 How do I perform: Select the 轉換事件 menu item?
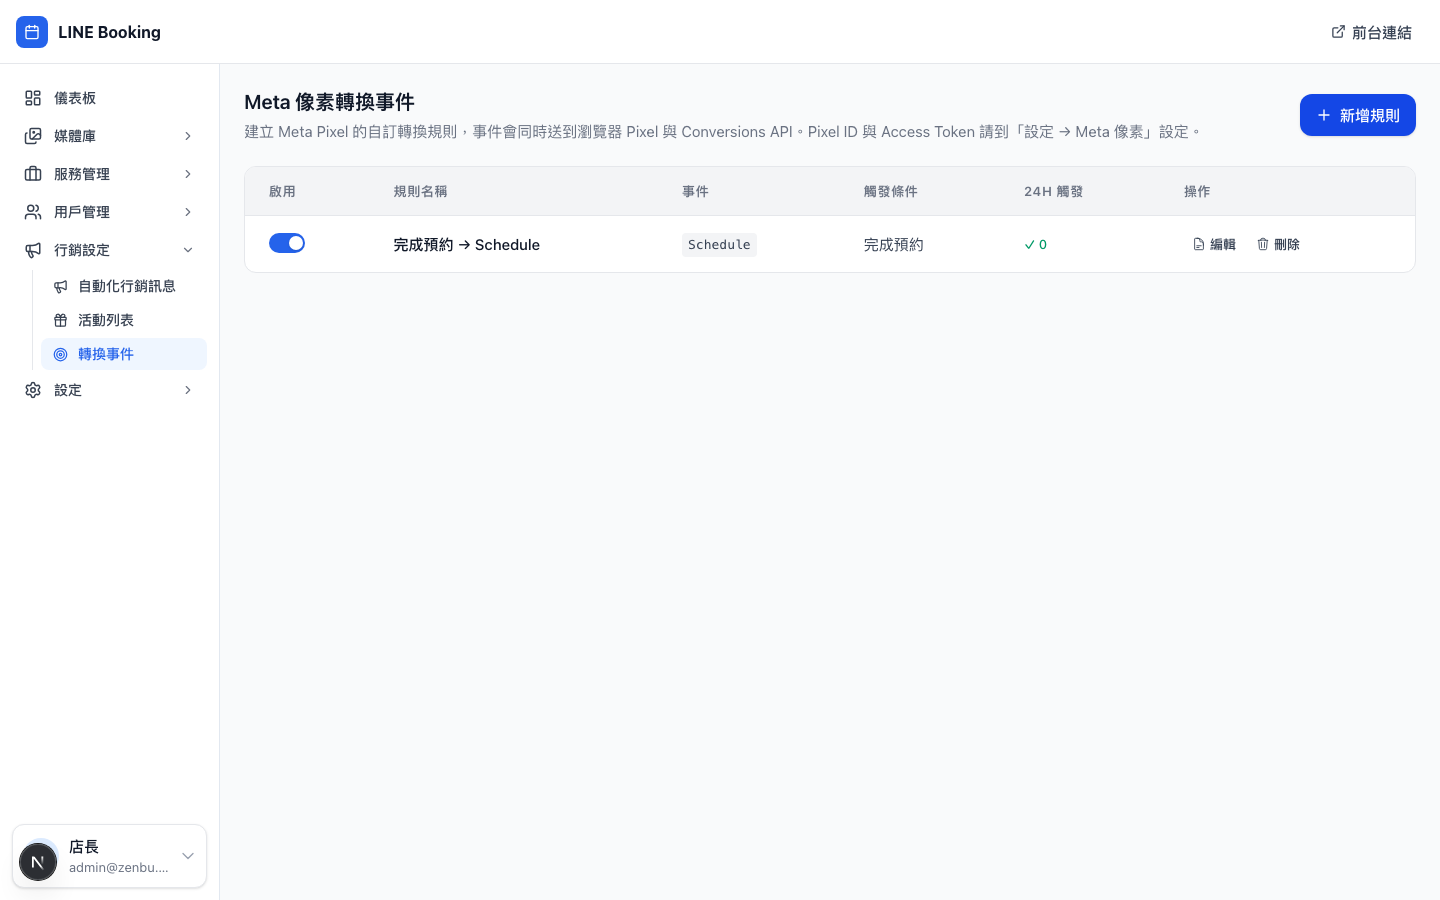point(106,354)
